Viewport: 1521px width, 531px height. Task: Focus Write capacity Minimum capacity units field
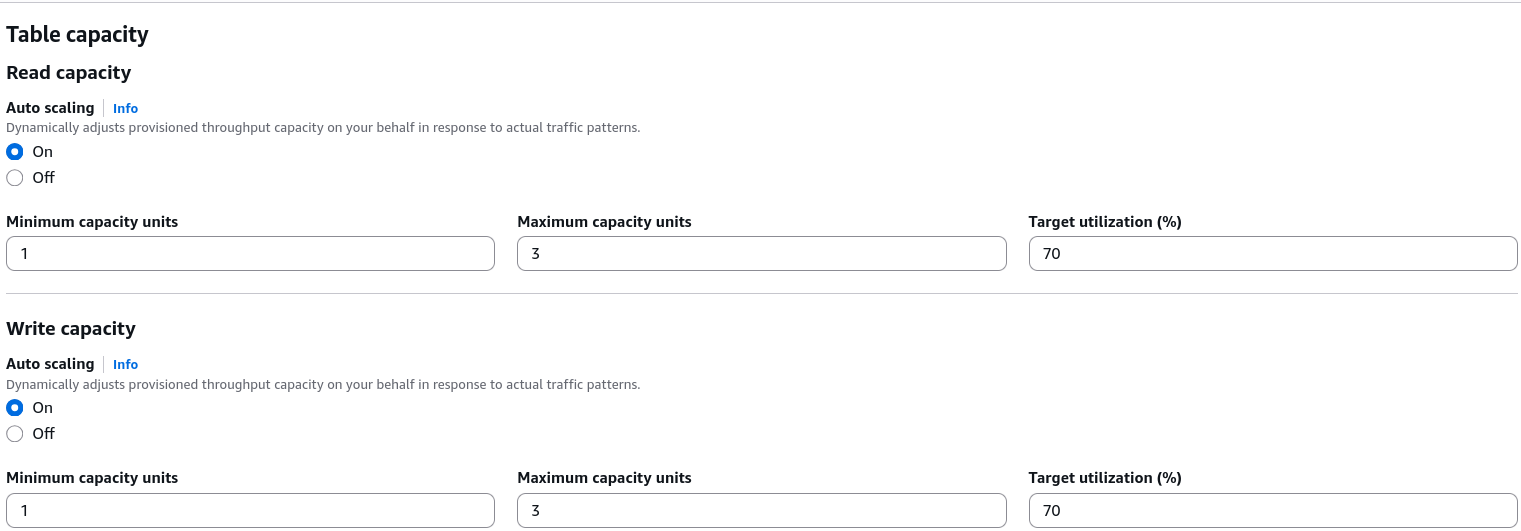250,510
